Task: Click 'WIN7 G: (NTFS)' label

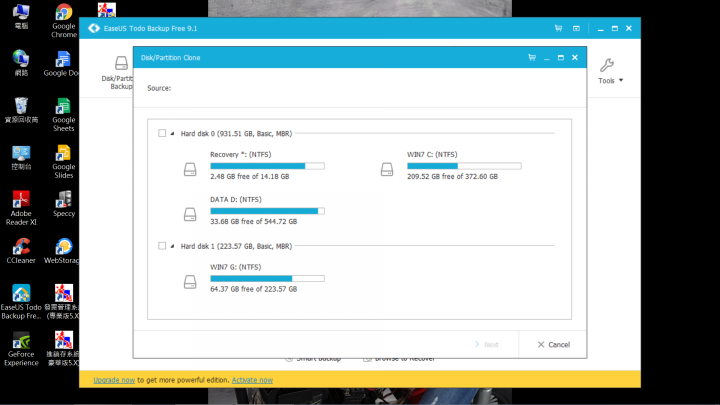Action: tap(236, 267)
